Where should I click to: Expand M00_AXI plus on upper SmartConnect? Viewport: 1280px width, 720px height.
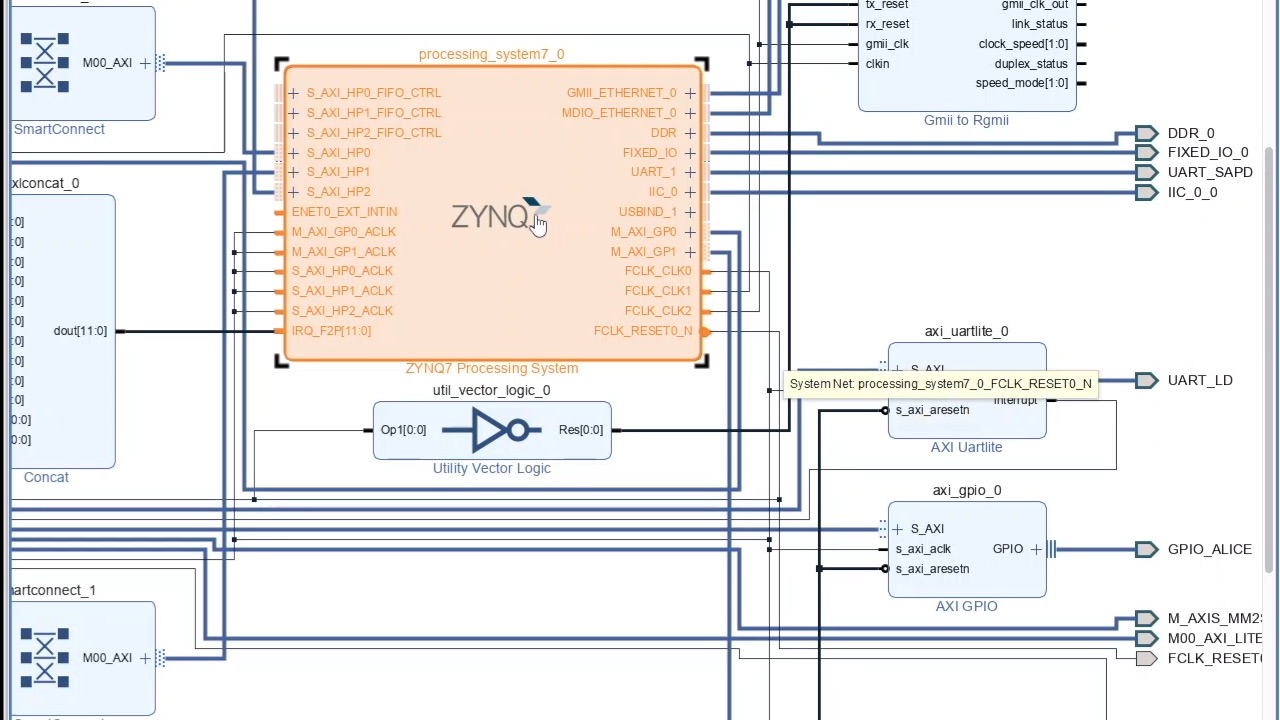(145, 63)
